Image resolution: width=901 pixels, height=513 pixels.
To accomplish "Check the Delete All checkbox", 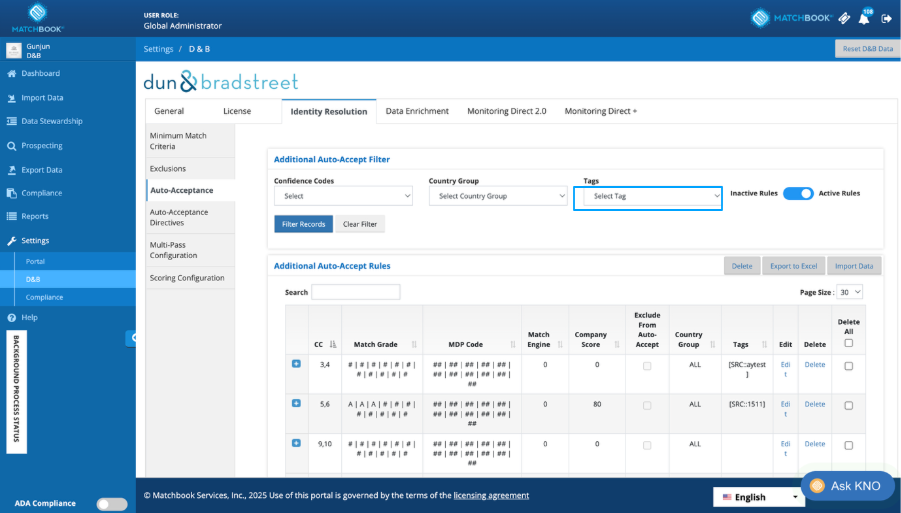I will click(x=849, y=343).
